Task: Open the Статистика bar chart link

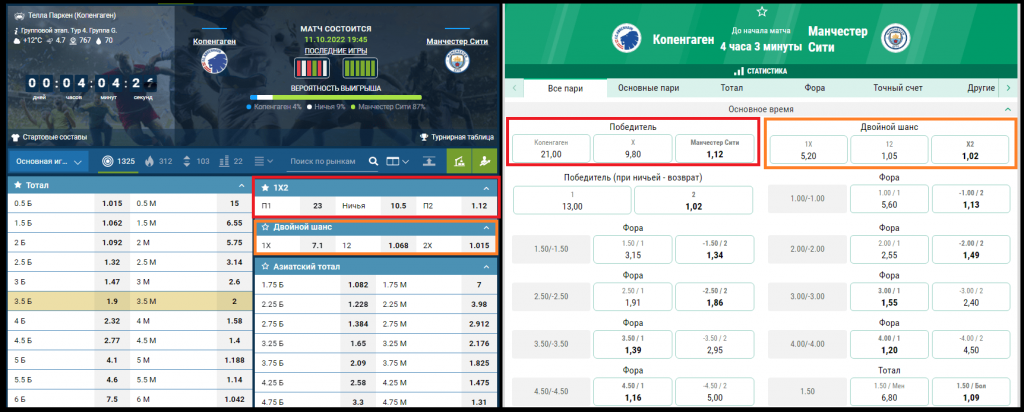Action: click(761, 71)
